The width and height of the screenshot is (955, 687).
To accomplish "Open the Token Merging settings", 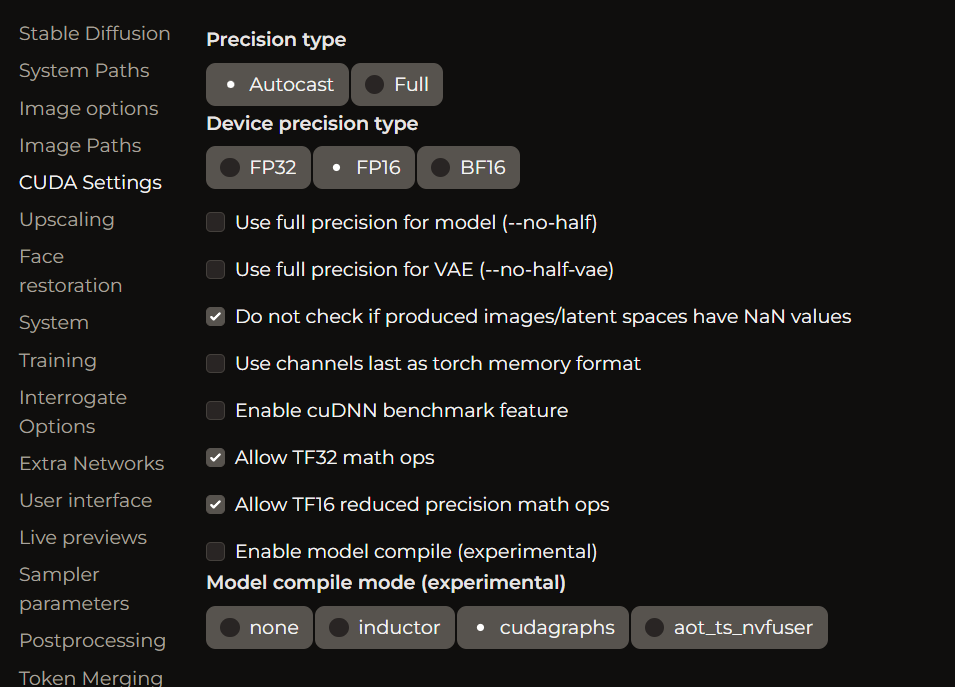I will [90, 677].
